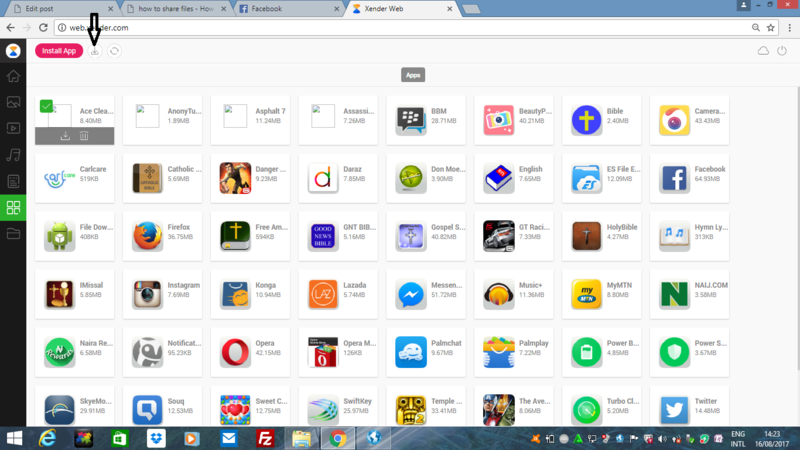Select the Camera360 app icon
This screenshot has height=450, width=800.
pyautogui.click(x=674, y=120)
